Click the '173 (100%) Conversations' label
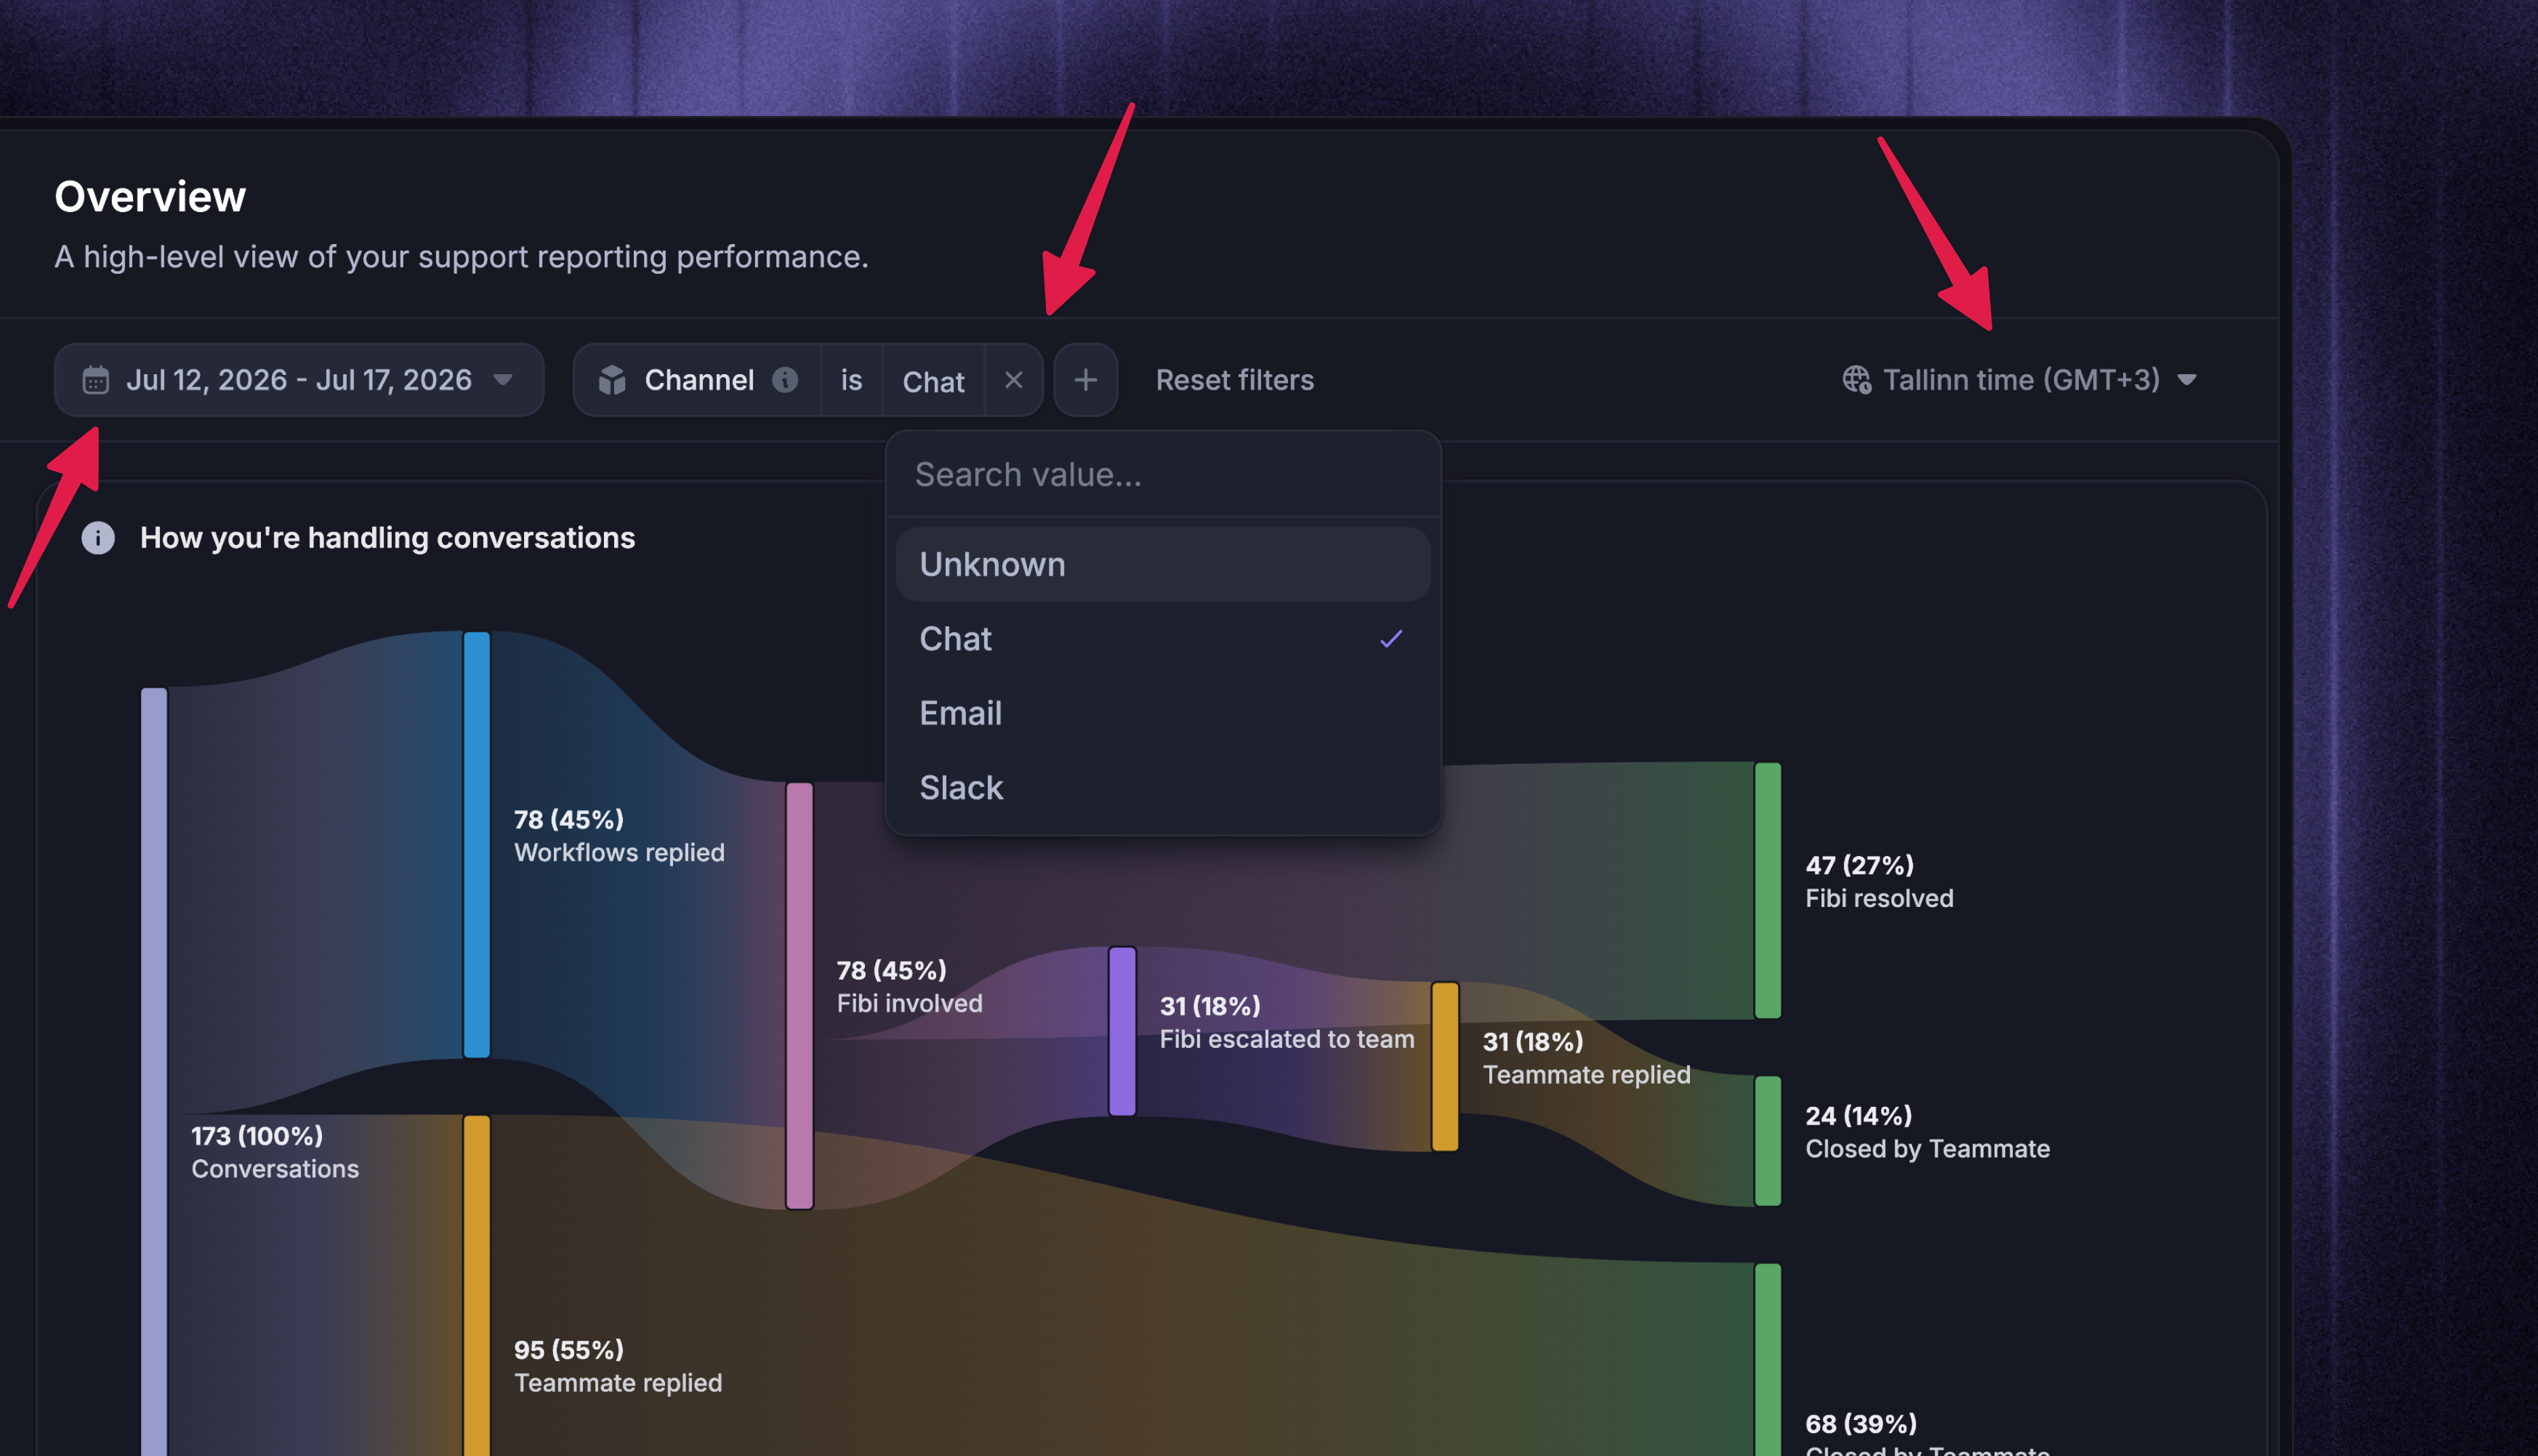 275,1152
